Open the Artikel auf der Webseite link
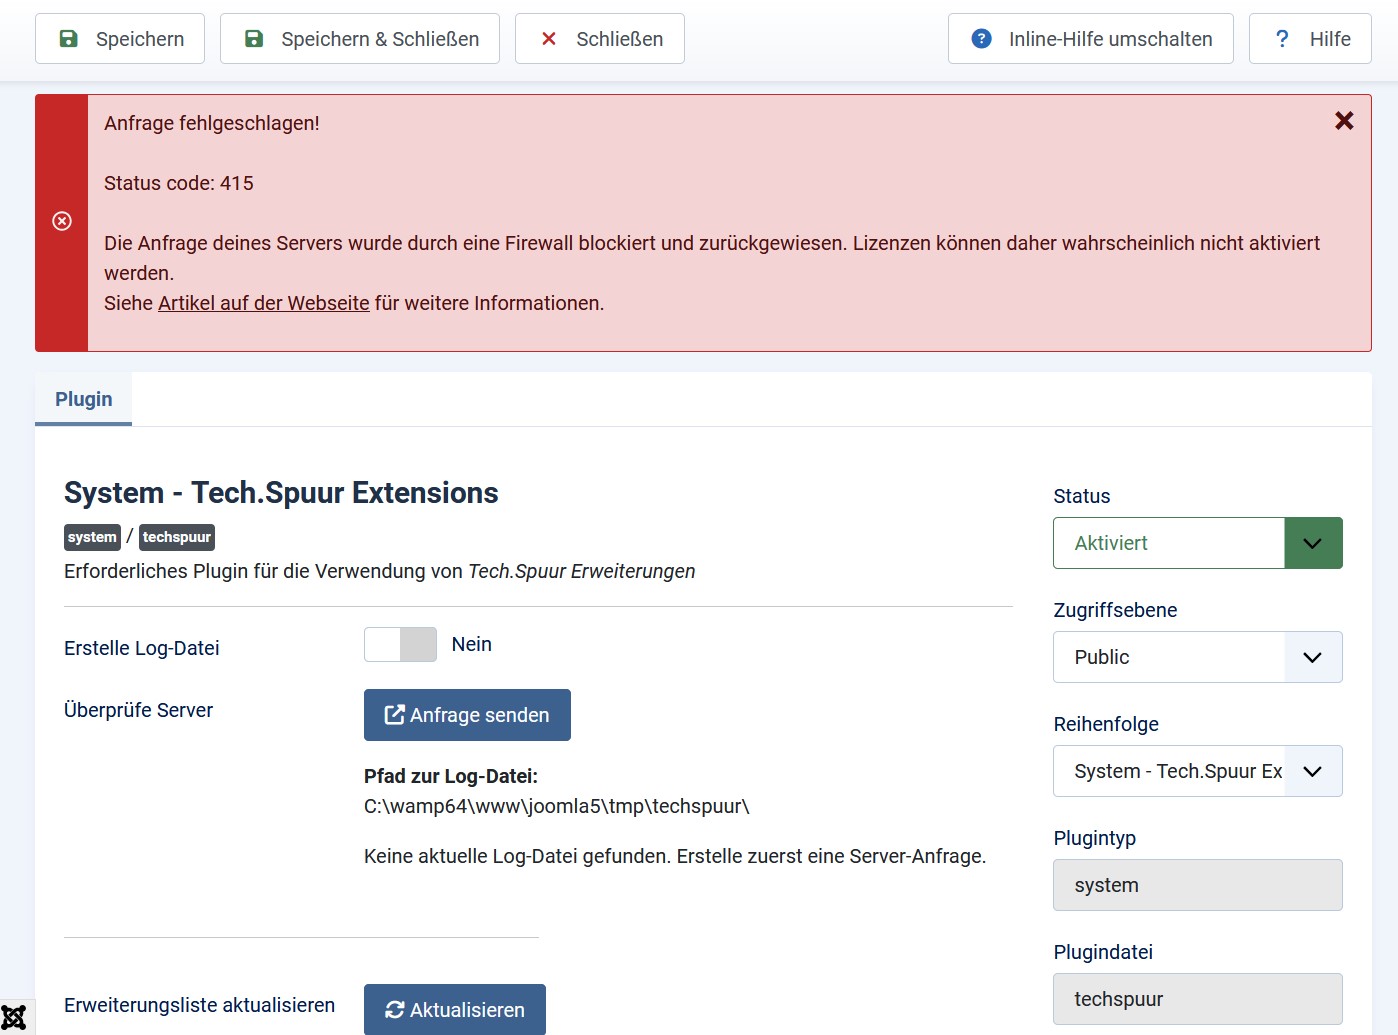 264,303
